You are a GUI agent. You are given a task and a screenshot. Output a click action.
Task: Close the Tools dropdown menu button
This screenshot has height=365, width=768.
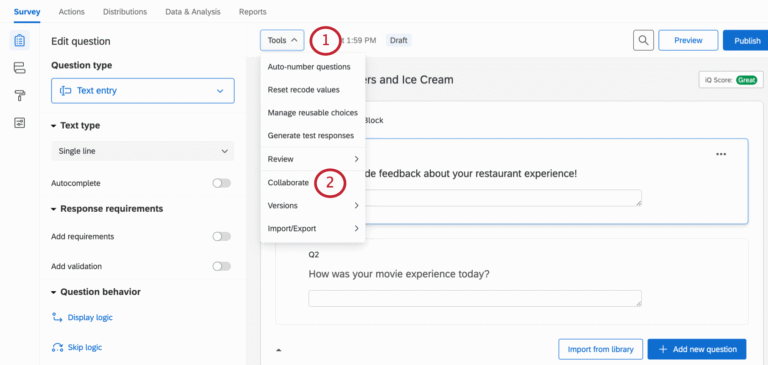point(282,40)
